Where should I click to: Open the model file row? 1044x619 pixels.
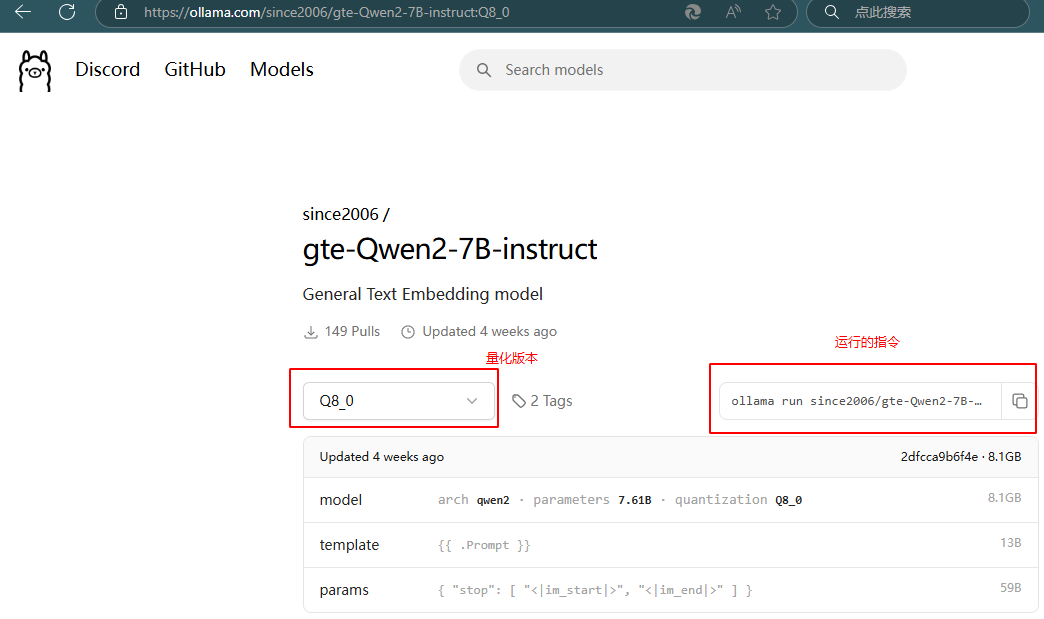pyautogui.click(x=670, y=500)
